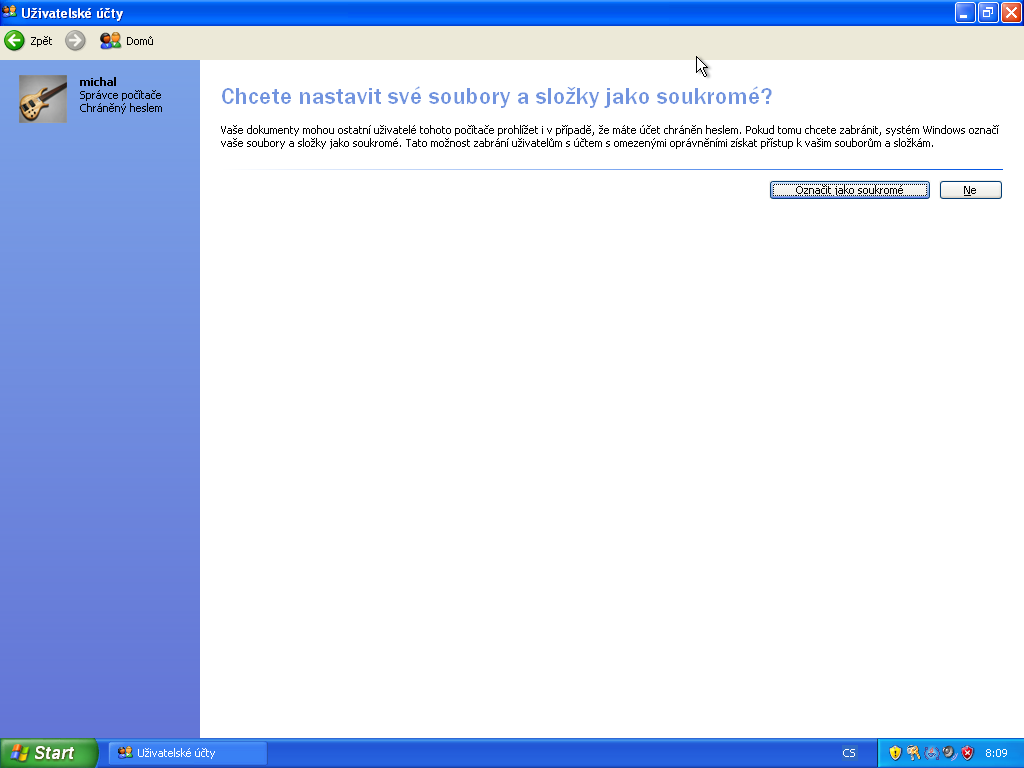Minimize the Uživatelské účty window
This screenshot has height=768, width=1024.
click(965, 13)
